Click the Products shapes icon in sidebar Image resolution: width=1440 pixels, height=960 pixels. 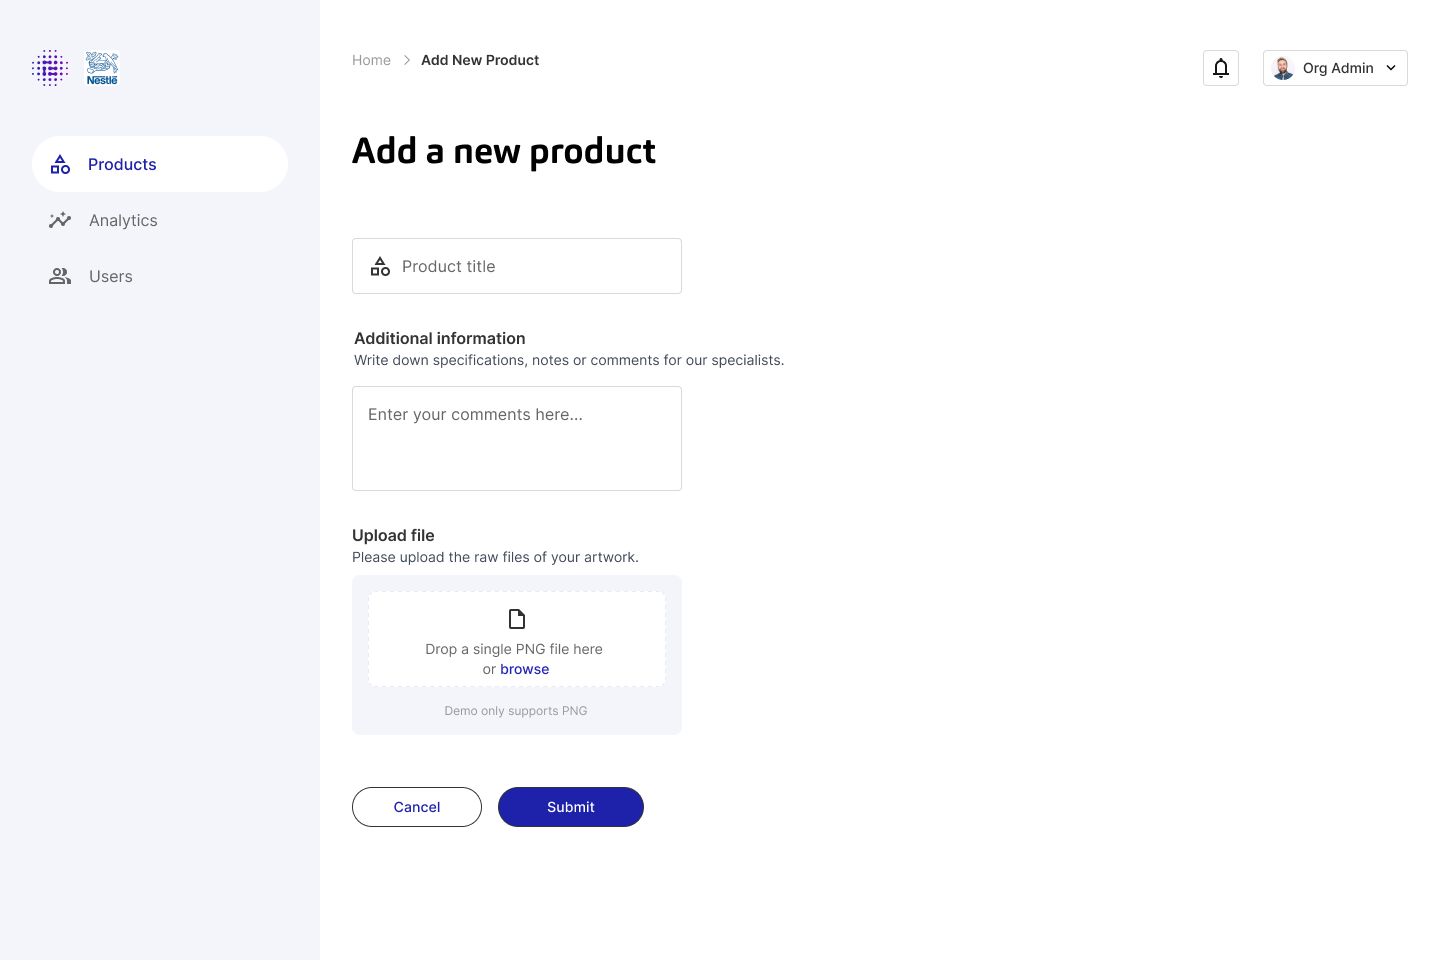point(61,164)
